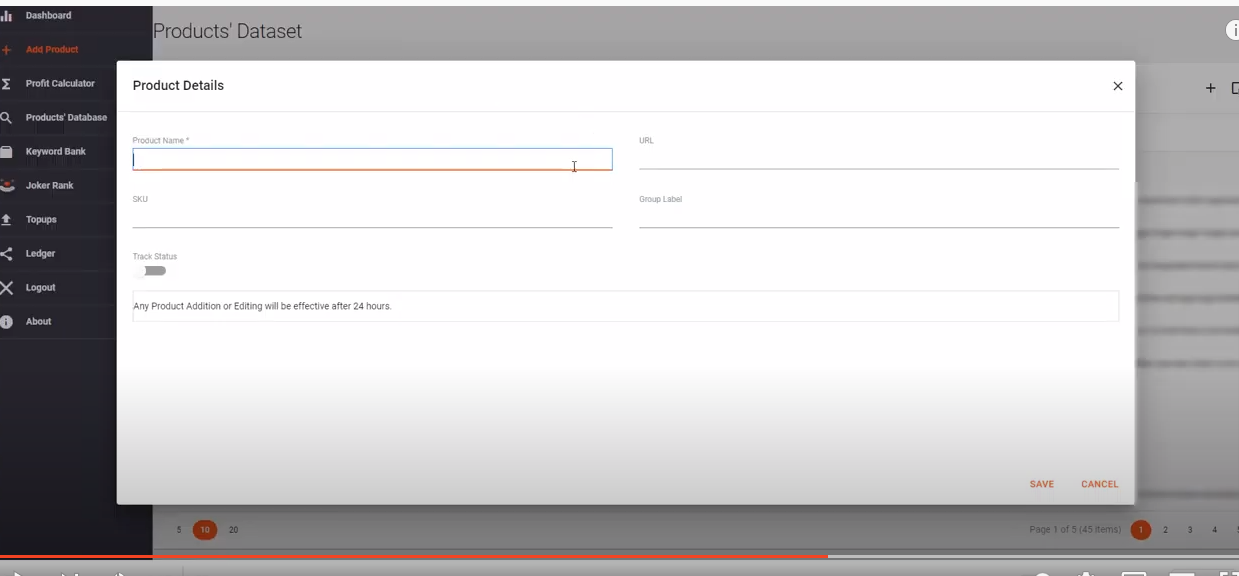This screenshot has height=576, width=1239.
Task: Click the About info icon
Action: tap(6, 322)
